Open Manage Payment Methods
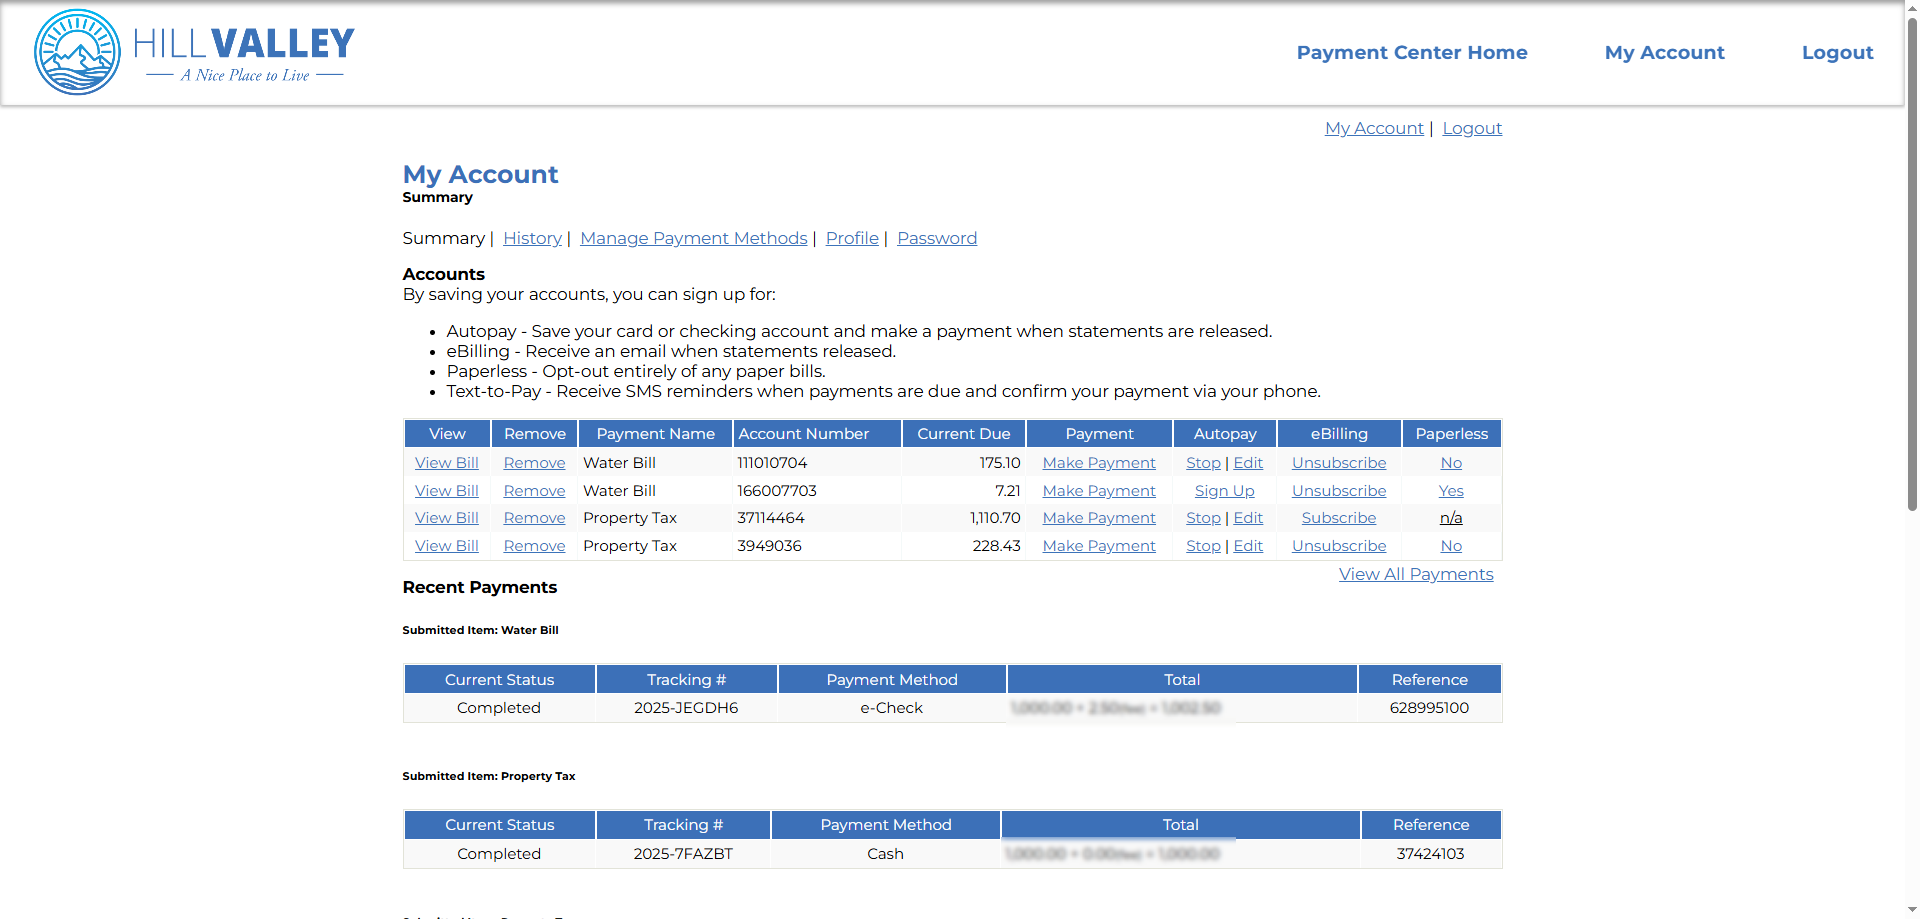This screenshot has height=919, width=1920. click(693, 238)
